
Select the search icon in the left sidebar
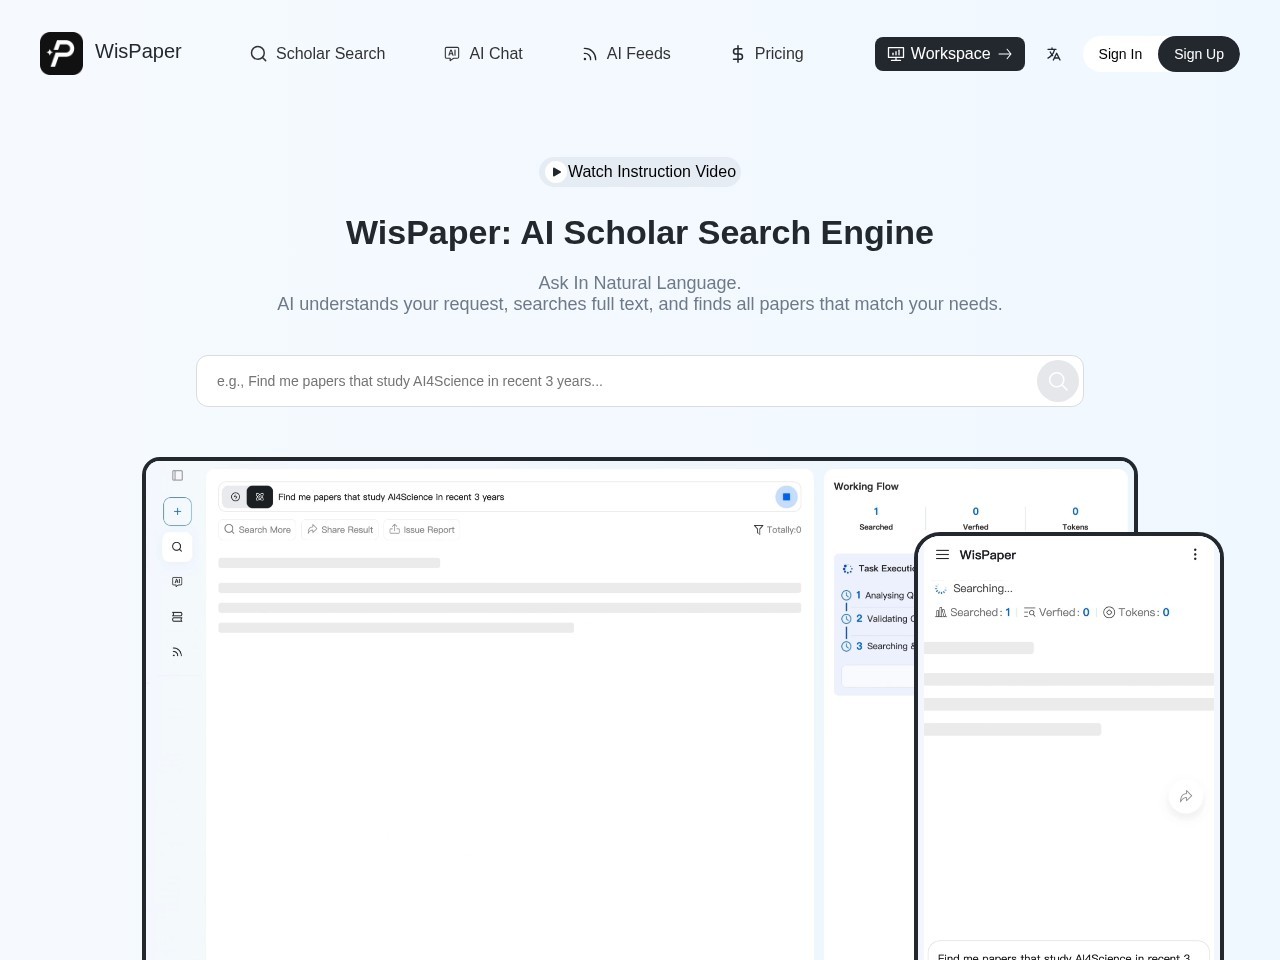coord(177,547)
